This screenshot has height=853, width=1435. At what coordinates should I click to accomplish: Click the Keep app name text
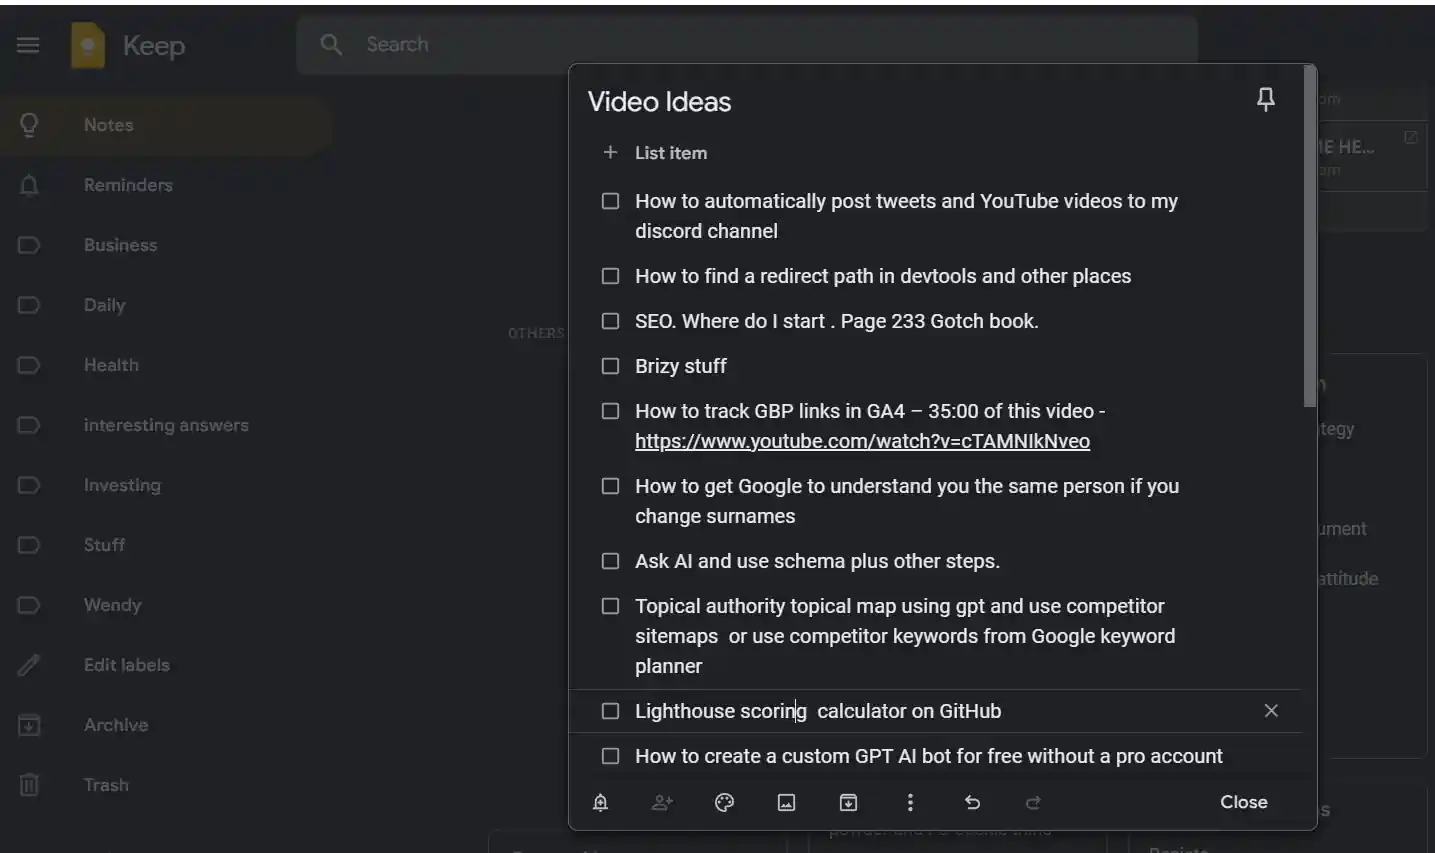pyautogui.click(x=154, y=46)
